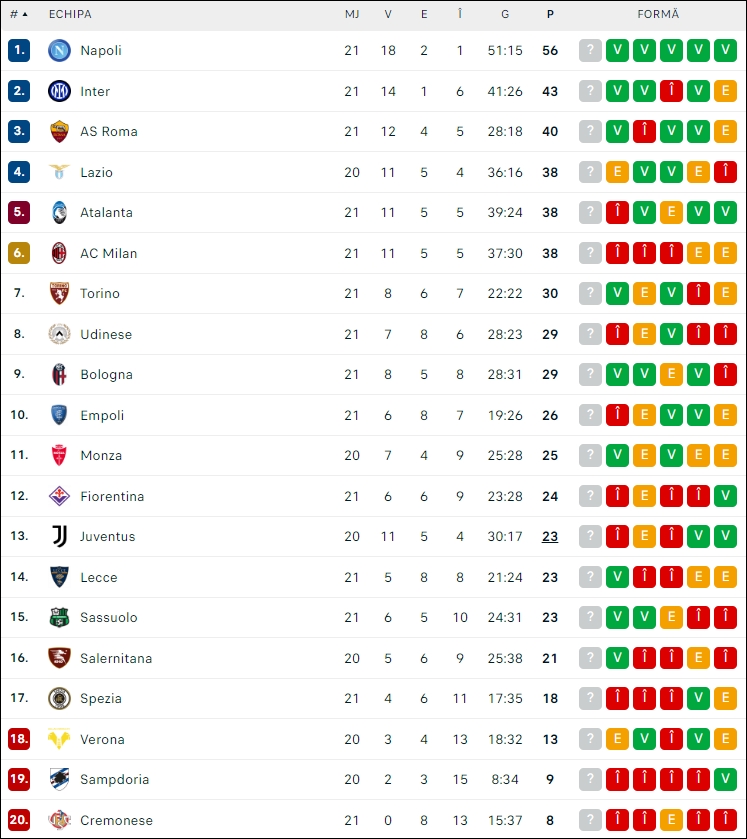Screen dimensions: 747x839
Task: Click the AC Milan badge
Action: pos(59,253)
